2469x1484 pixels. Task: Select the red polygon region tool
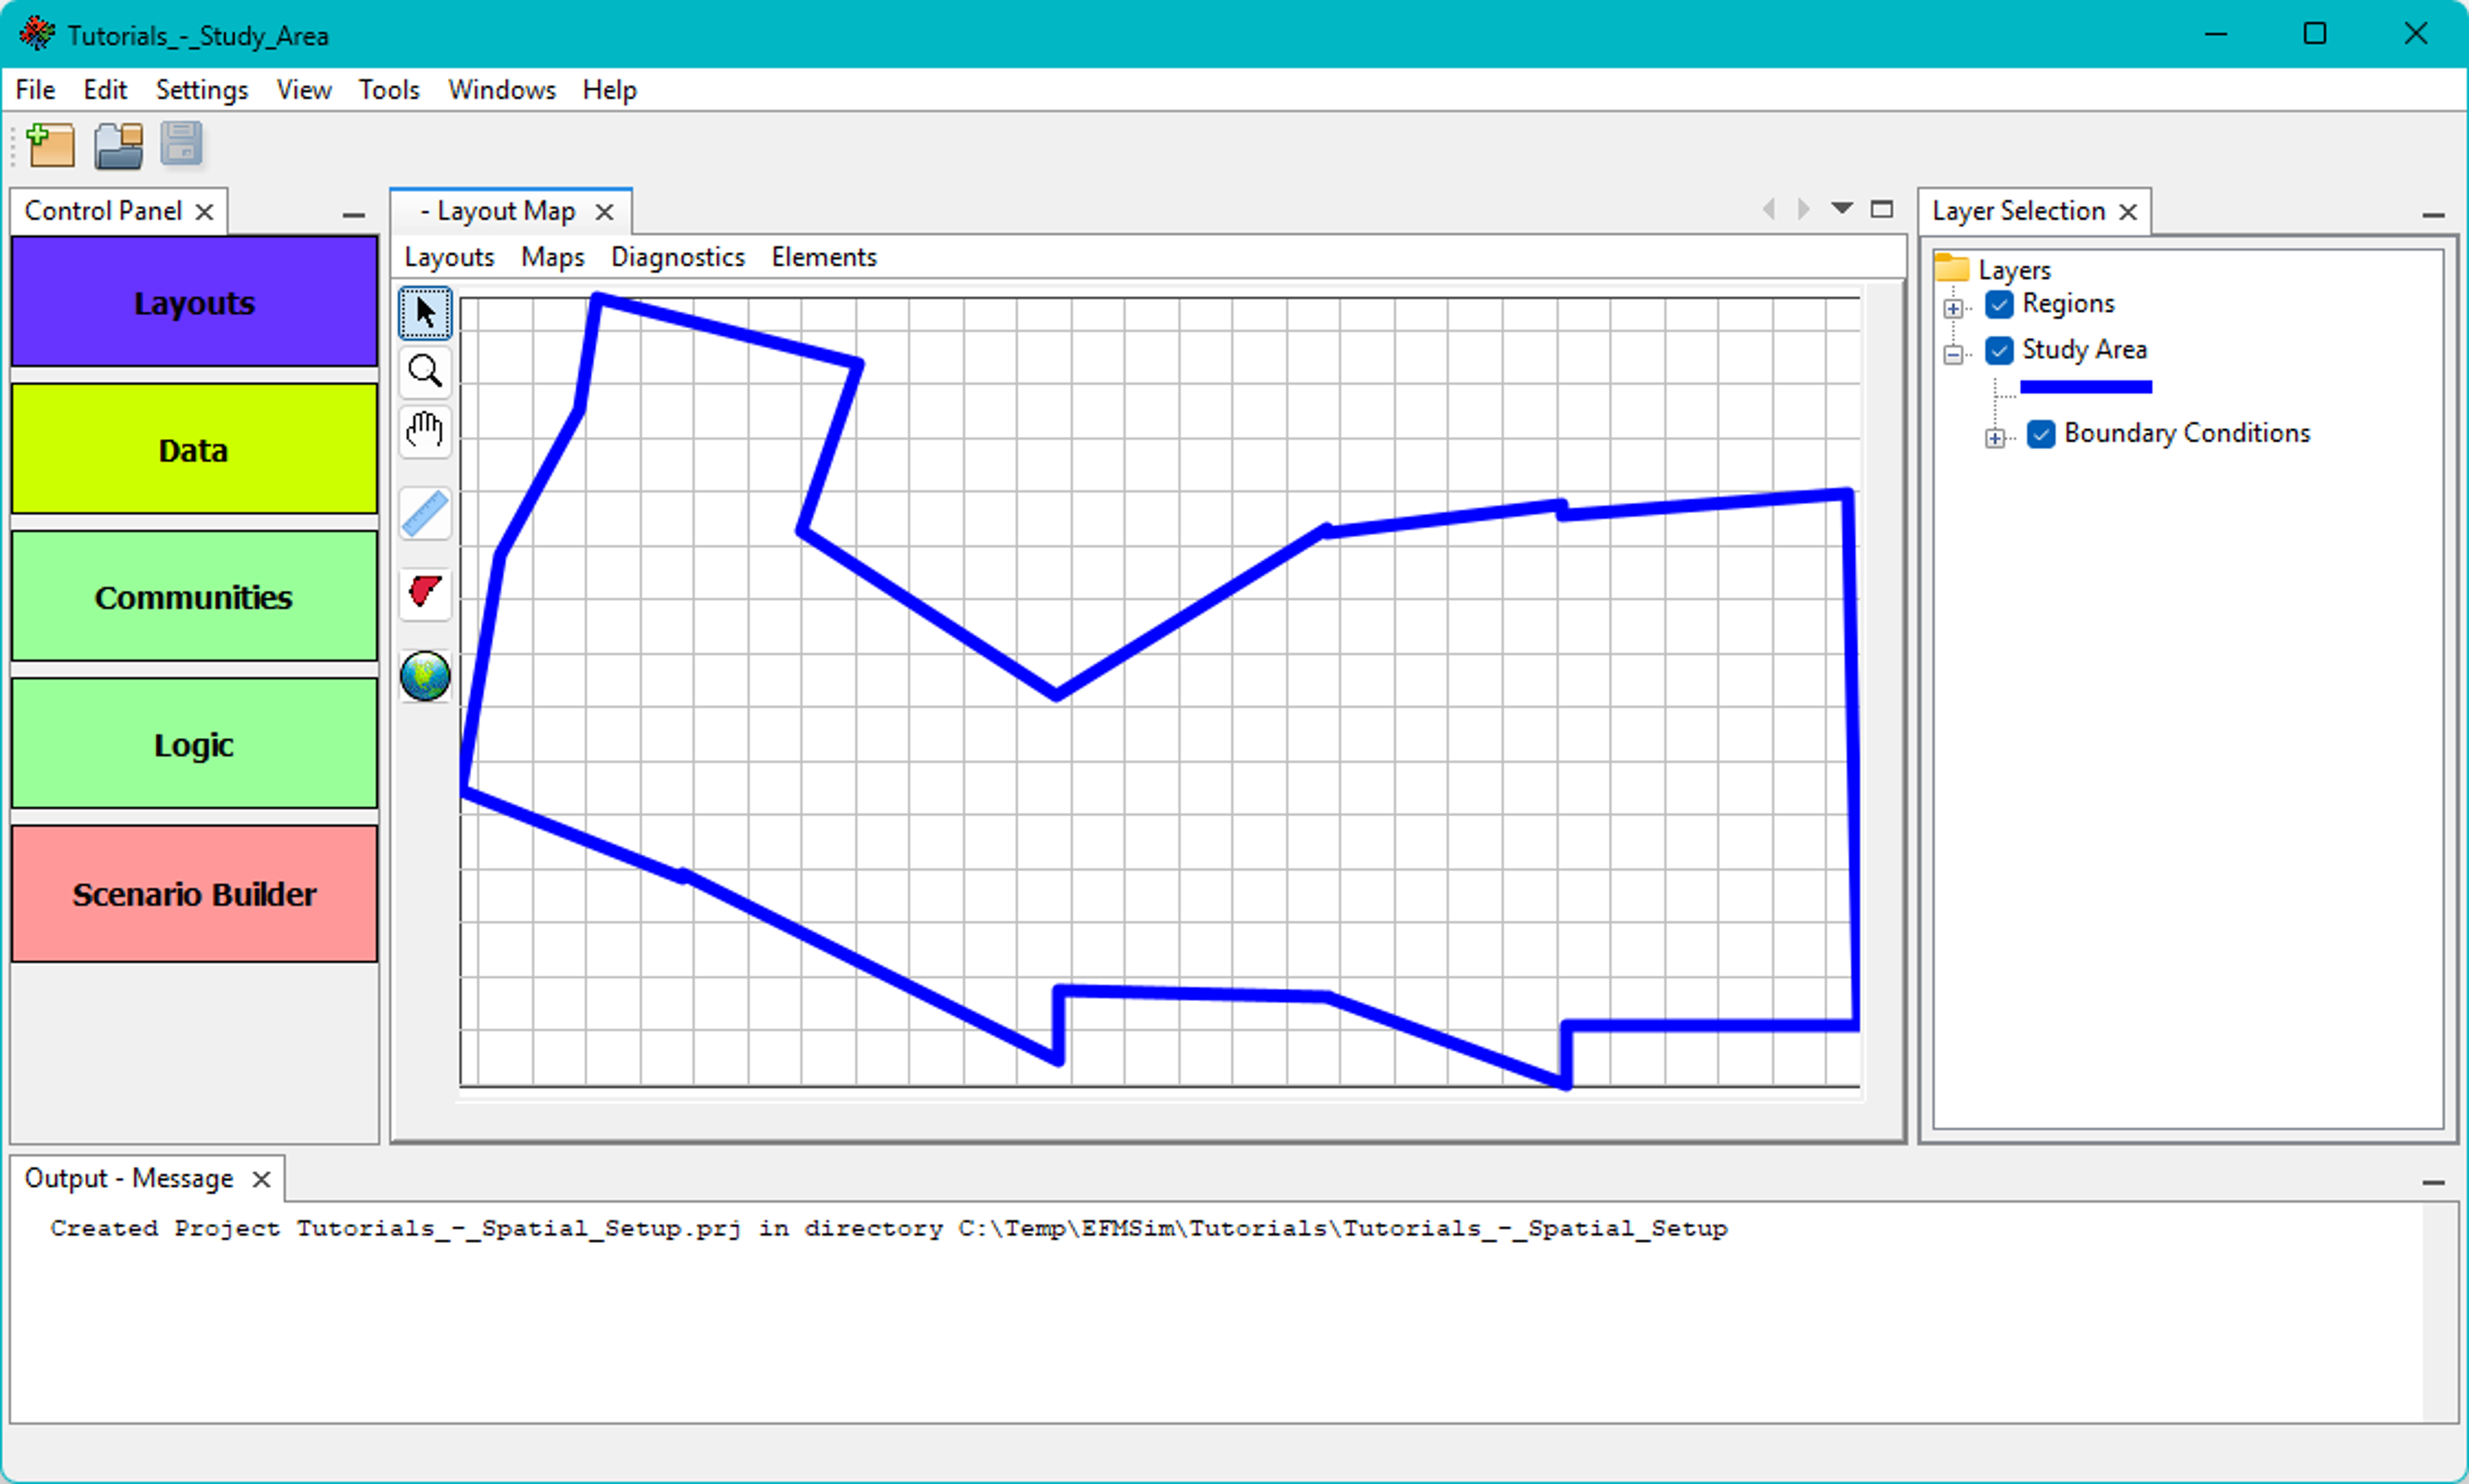click(x=425, y=591)
